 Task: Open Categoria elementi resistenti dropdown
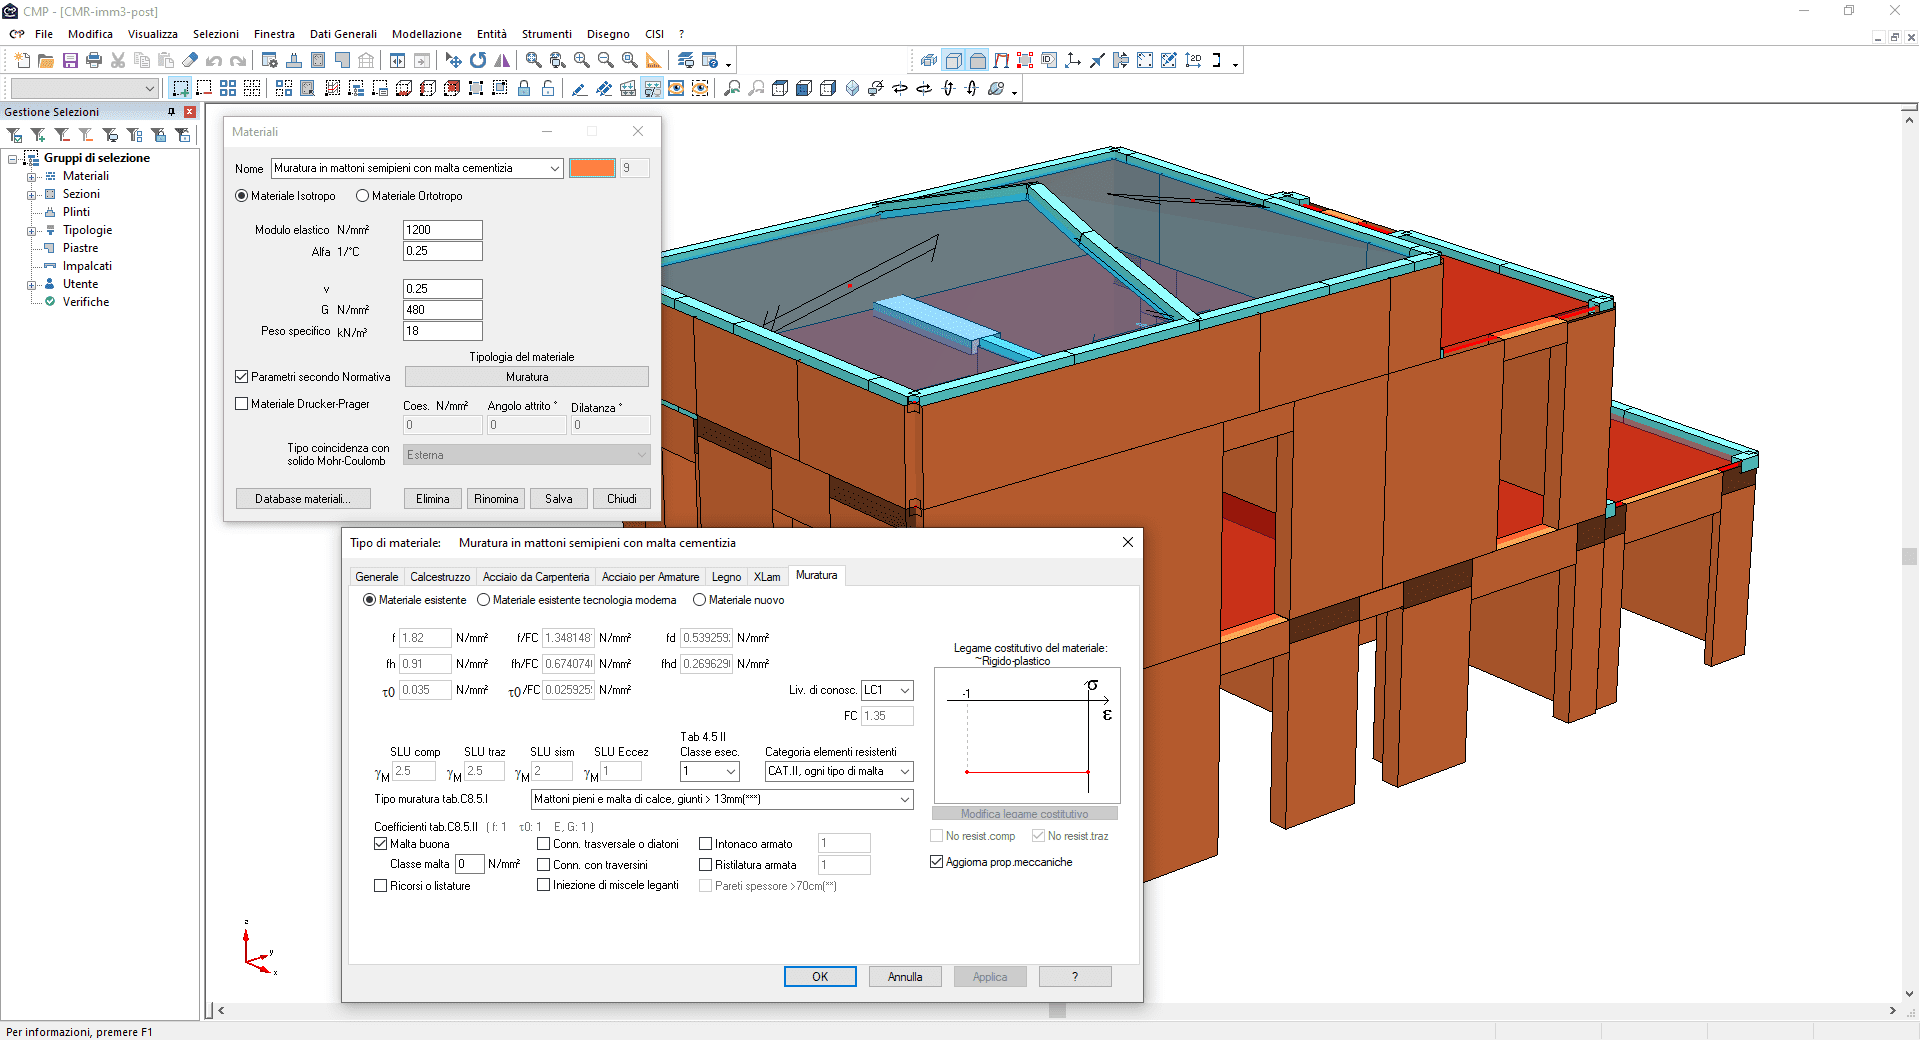[904, 771]
